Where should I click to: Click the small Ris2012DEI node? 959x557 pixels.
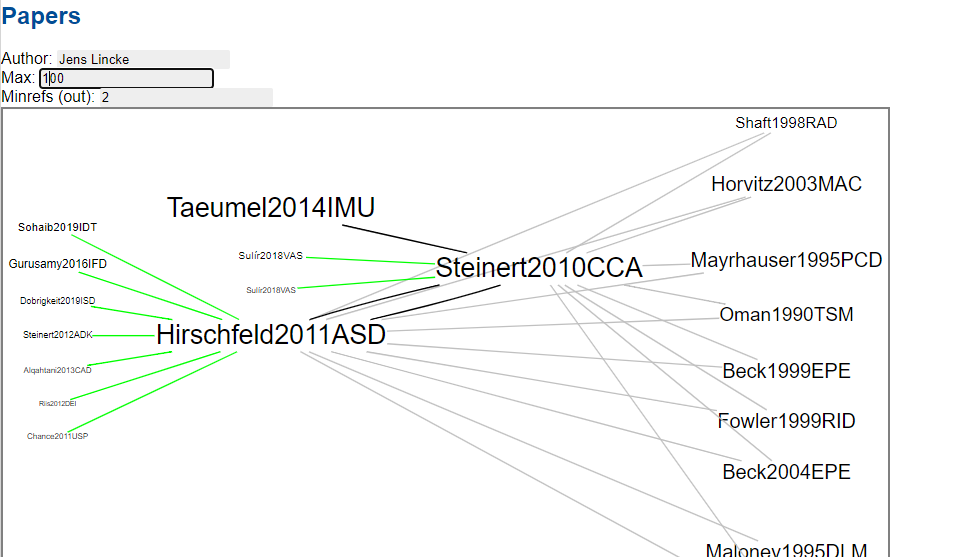click(58, 403)
